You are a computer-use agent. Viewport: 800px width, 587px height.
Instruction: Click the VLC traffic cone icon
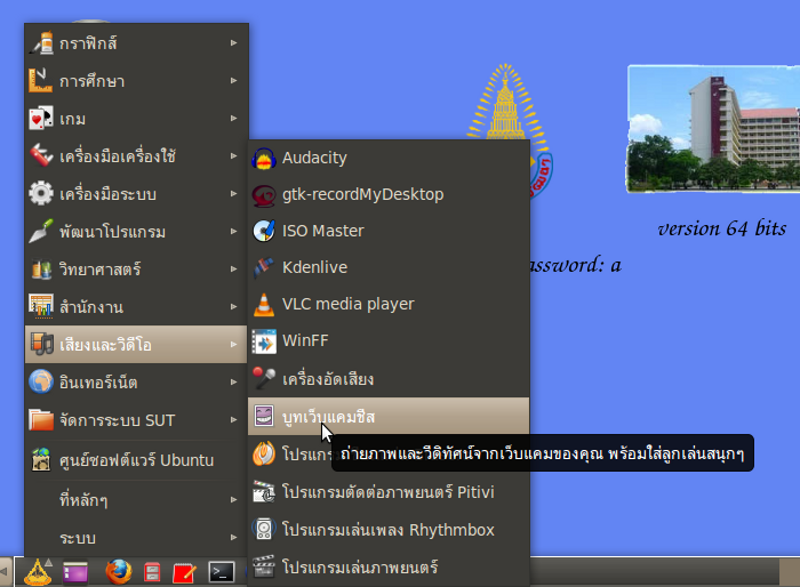(264, 304)
